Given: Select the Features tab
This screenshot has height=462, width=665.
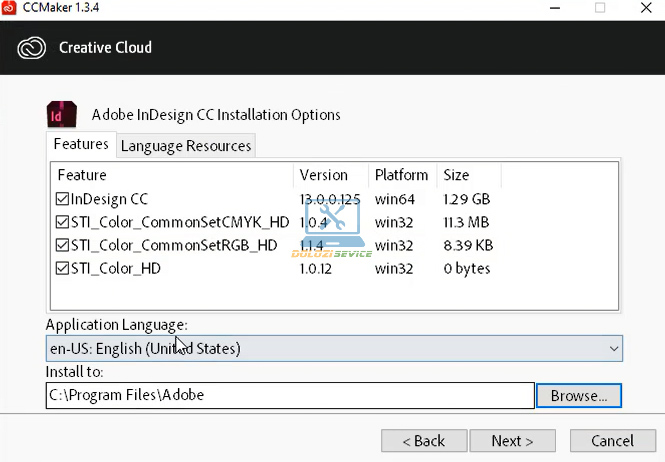Looking at the screenshot, I should click(81, 145).
